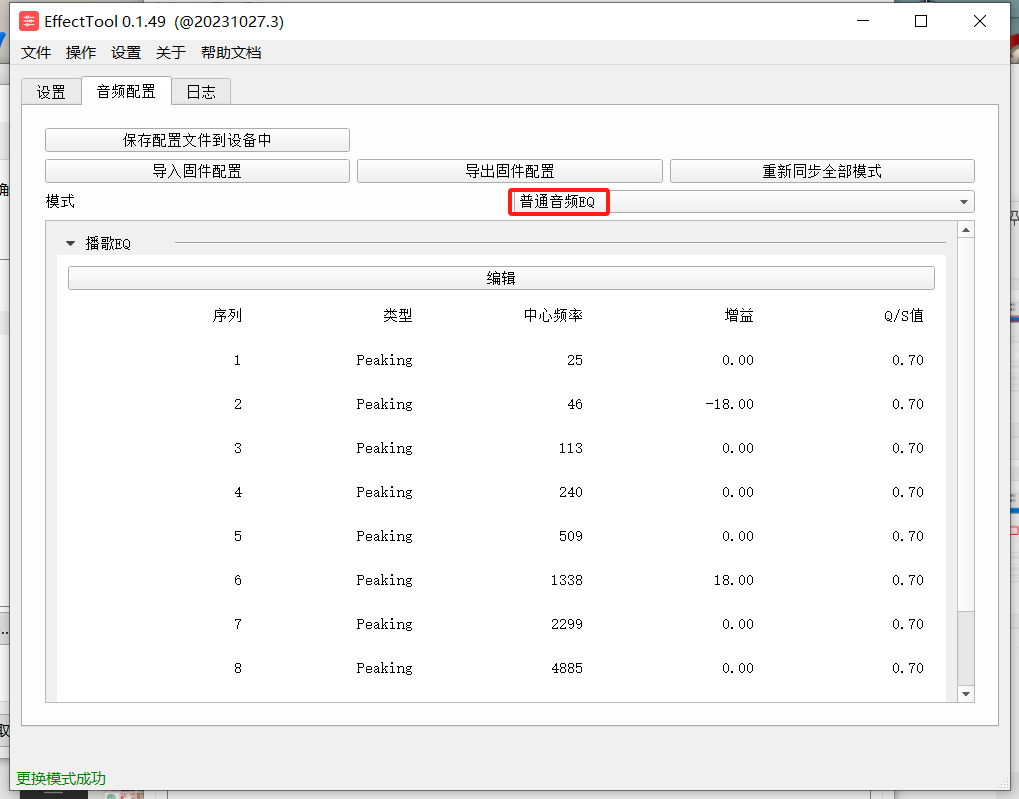This screenshot has width=1019, height=799.
Task: Click 重新同步全部模式 to resync all modes
Action: [821, 170]
